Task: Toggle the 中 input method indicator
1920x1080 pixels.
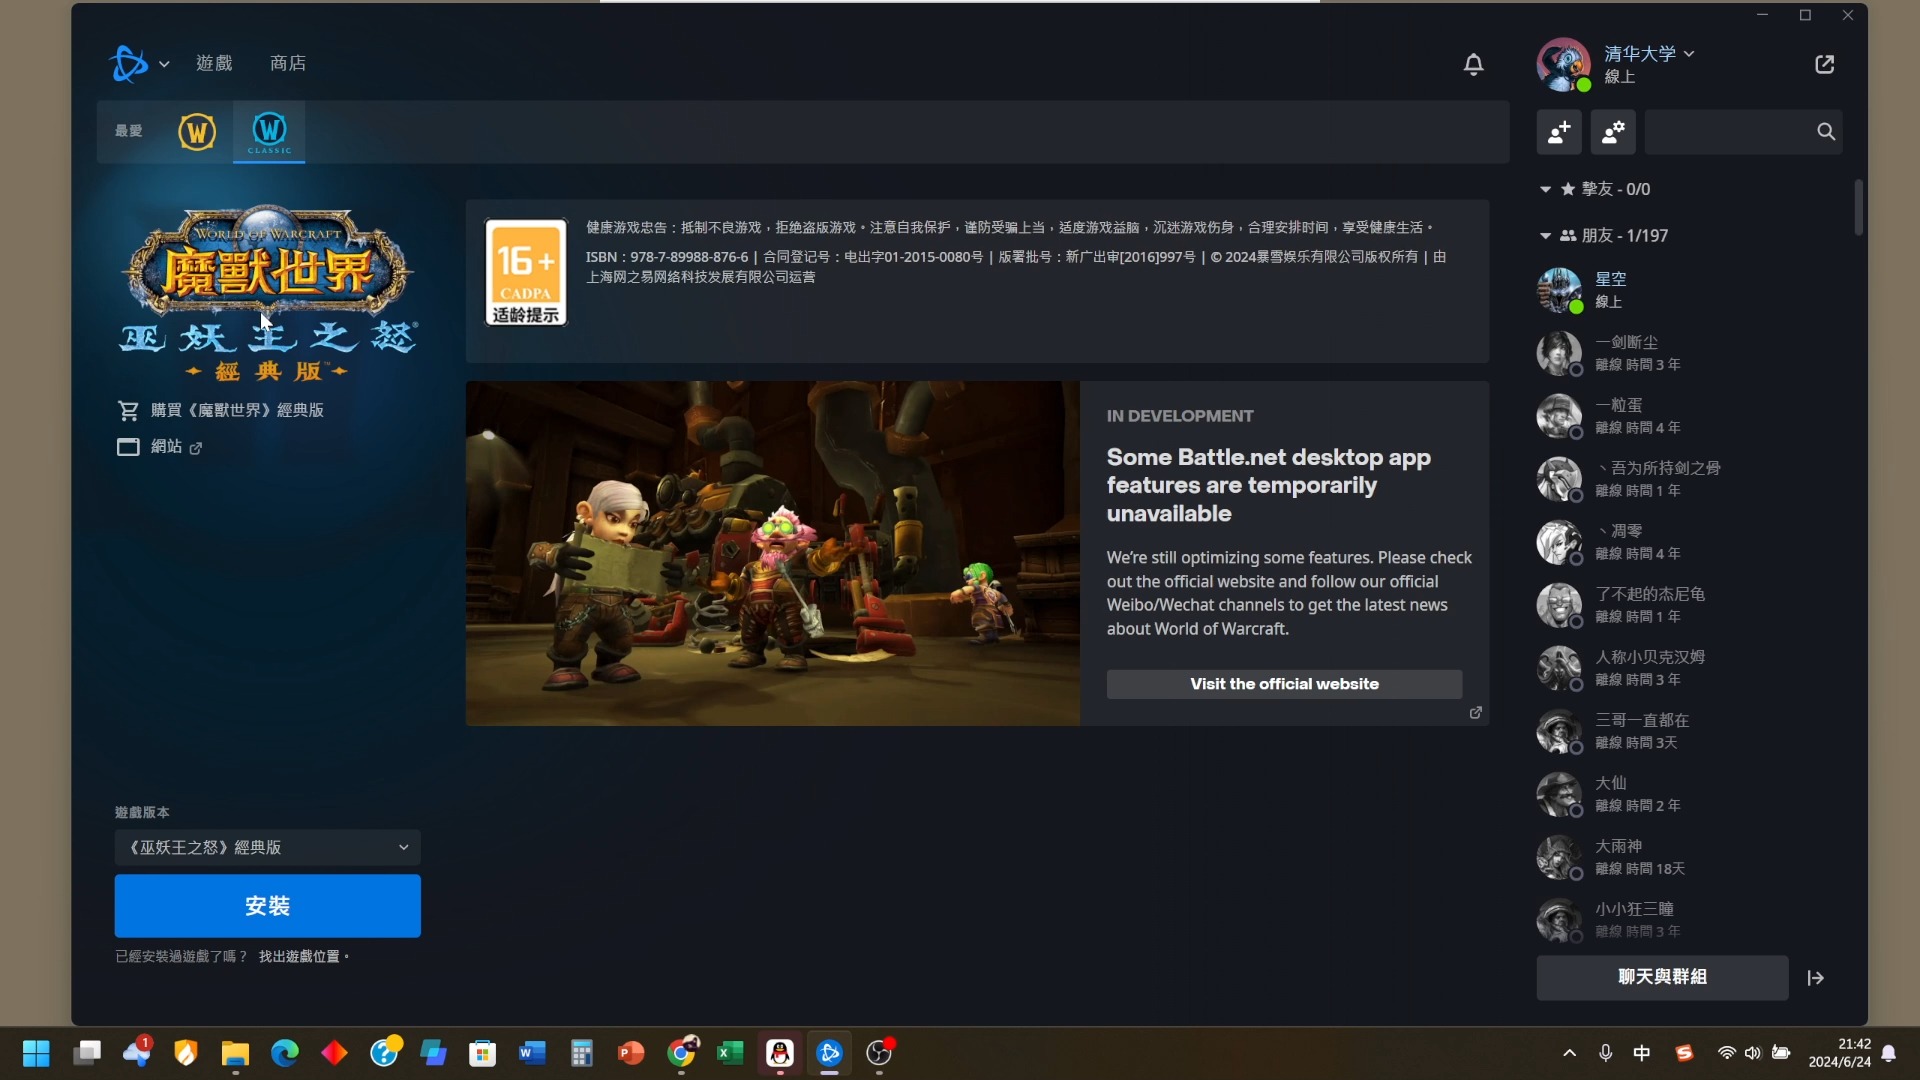Action: click(1642, 1053)
